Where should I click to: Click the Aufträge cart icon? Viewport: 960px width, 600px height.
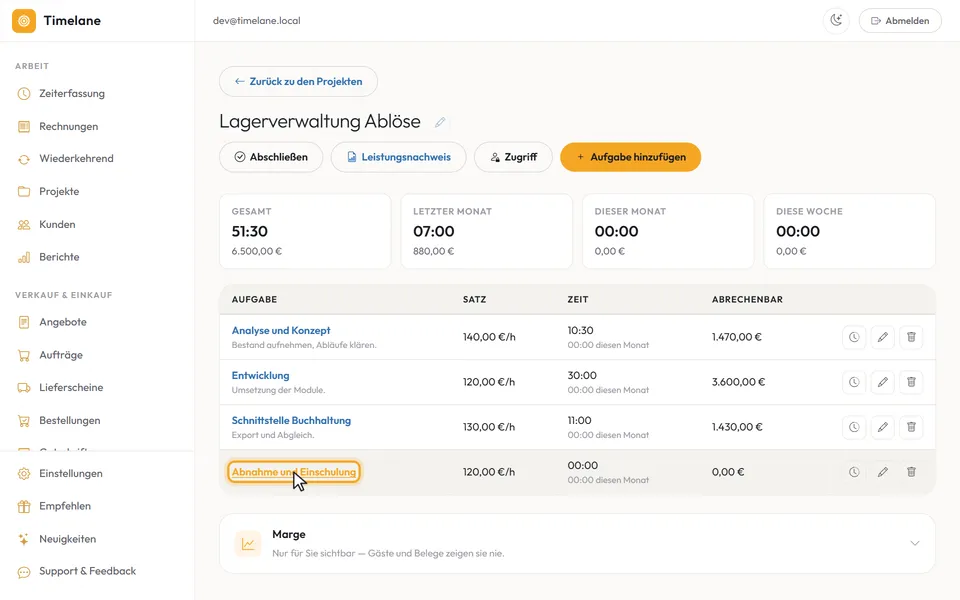coord(24,355)
